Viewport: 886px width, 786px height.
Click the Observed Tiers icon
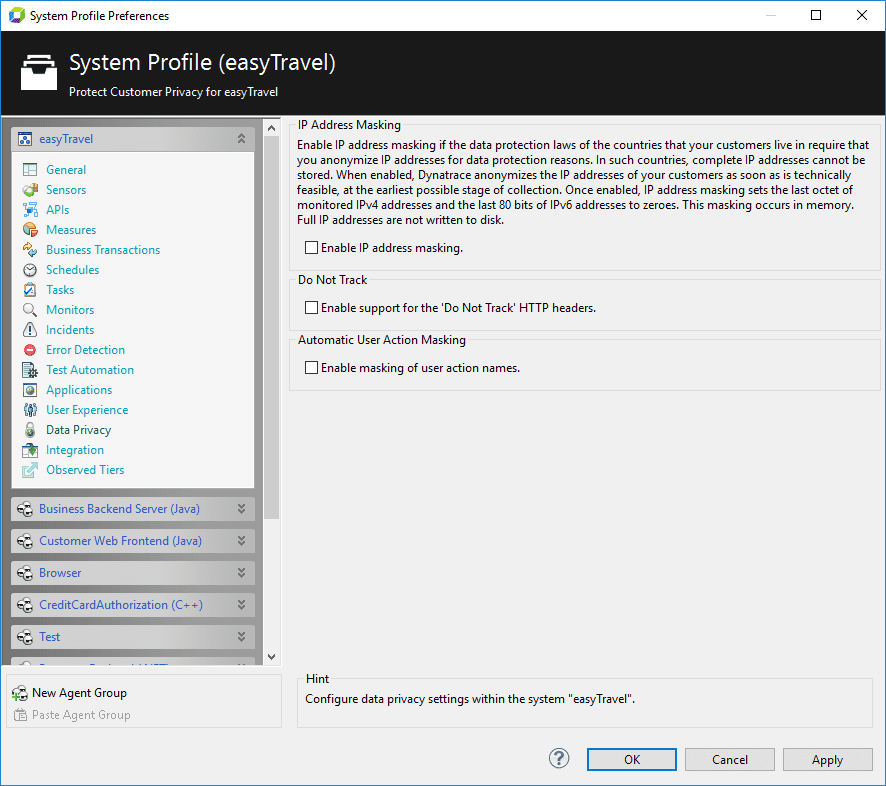(30, 470)
